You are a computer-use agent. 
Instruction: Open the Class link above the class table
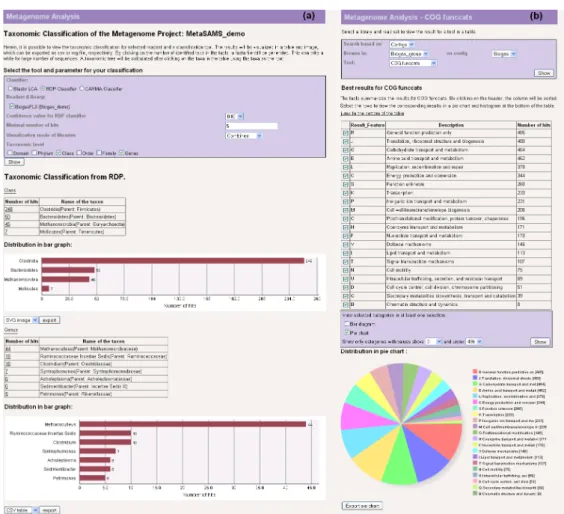[10, 190]
